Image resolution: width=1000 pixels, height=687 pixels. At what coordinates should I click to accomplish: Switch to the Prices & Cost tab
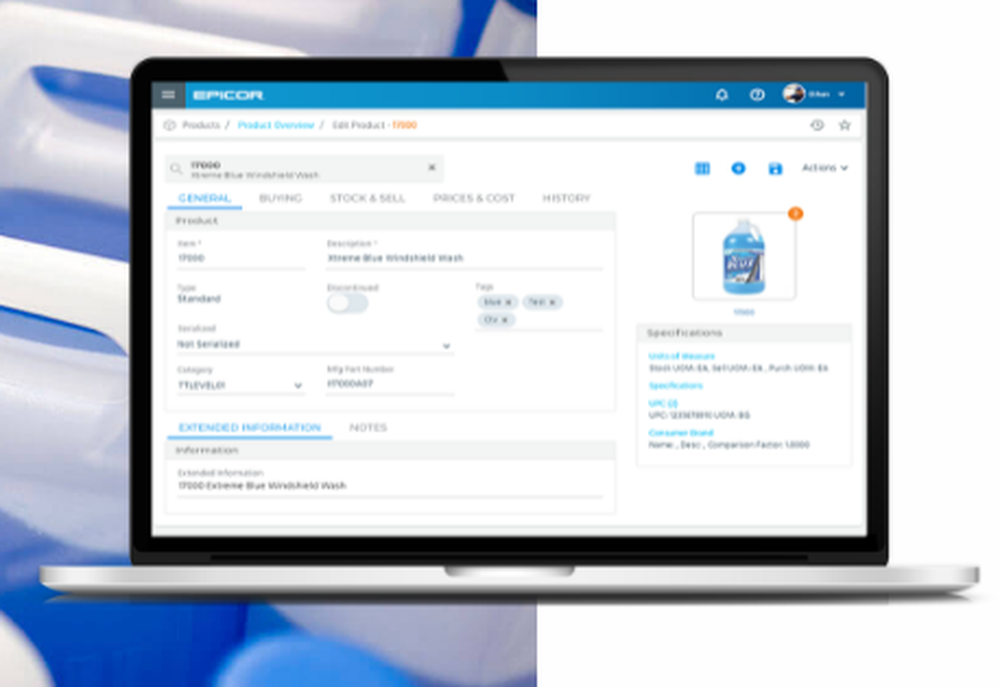(x=474, y=198)
